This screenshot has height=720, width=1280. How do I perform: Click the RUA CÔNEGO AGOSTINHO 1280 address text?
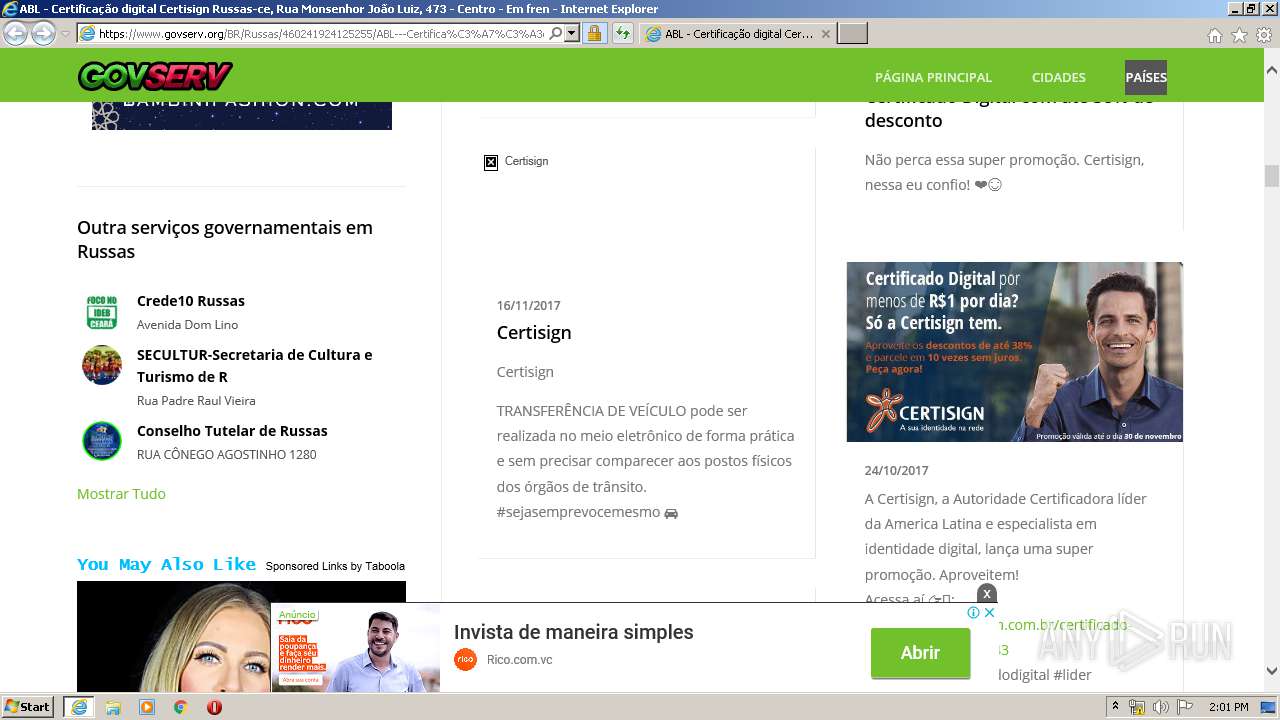pyautogui.click(x=227, y=455)
